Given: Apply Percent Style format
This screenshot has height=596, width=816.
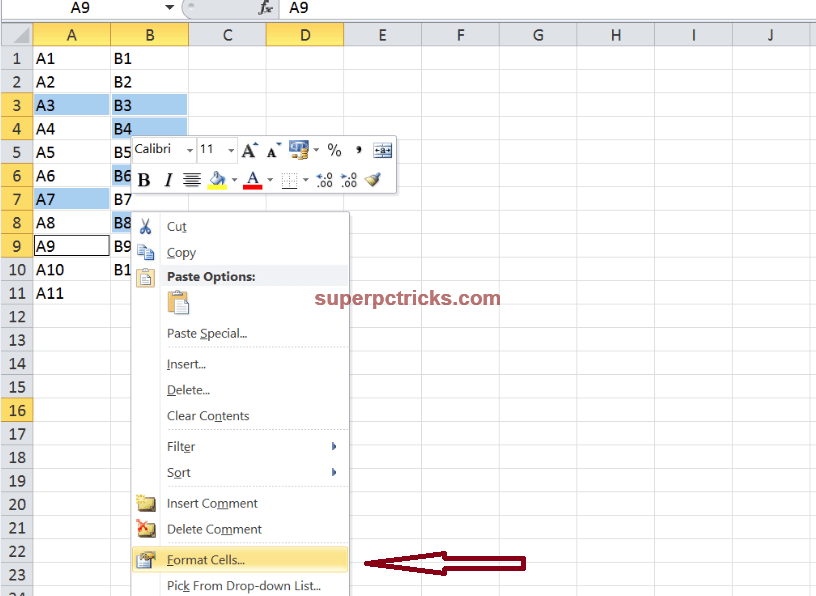Looking at the screenshot, I should point(334,150).
